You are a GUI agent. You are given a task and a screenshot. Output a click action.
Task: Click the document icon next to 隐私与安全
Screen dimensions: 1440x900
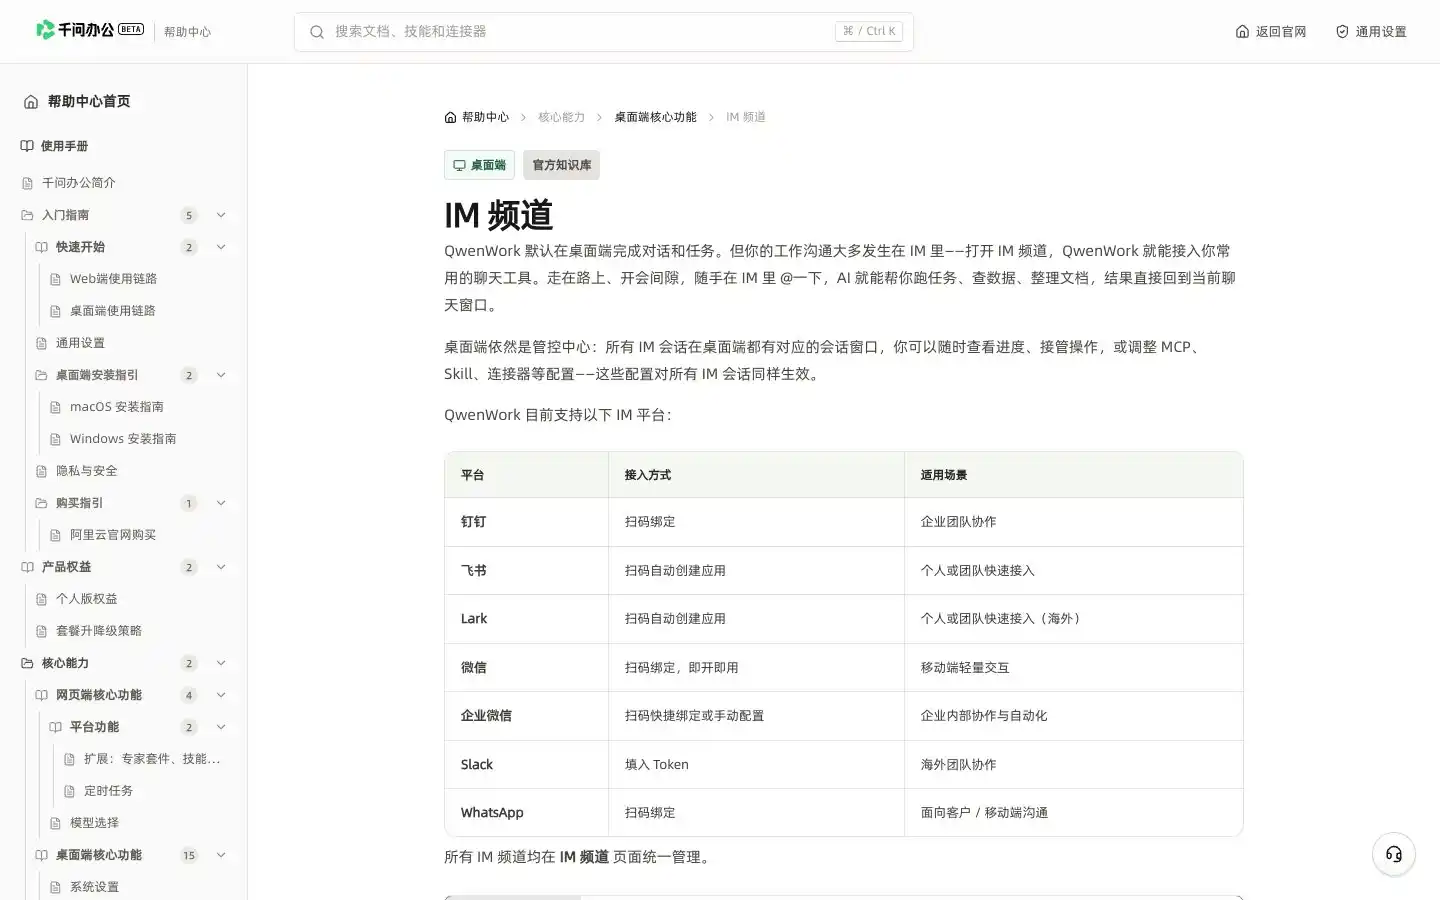(41, 471)
